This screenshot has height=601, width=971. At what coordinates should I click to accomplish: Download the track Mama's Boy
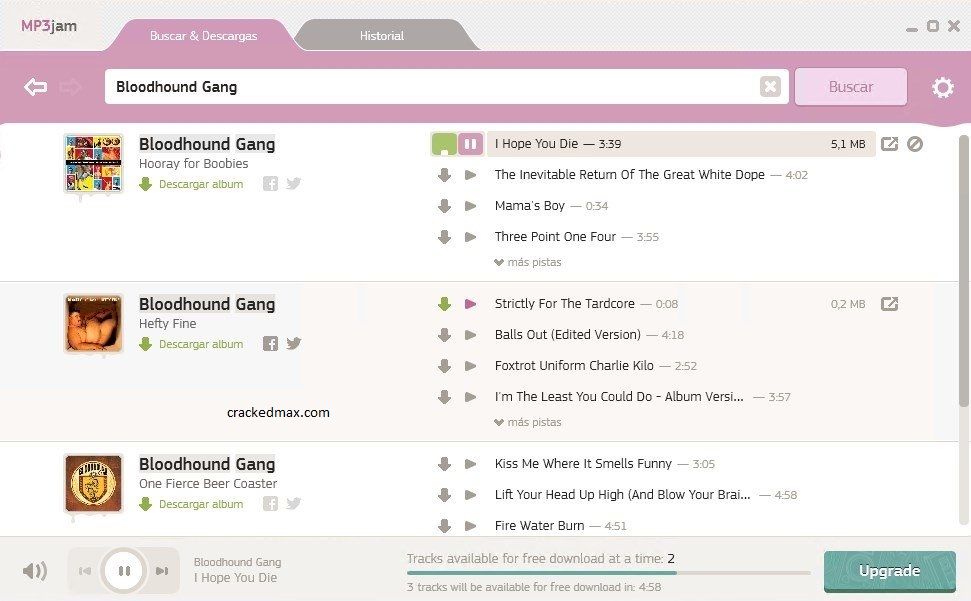click(444, 206)
